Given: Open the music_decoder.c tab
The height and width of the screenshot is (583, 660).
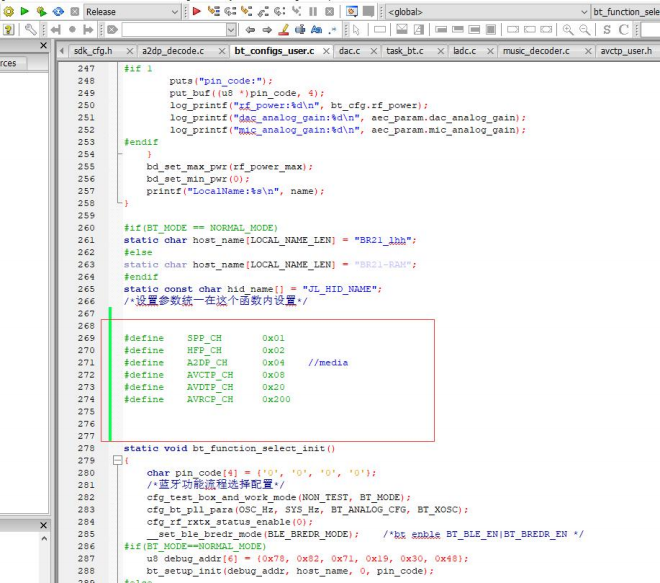Looking at the screenshot, I should click(x=536, y=51).
